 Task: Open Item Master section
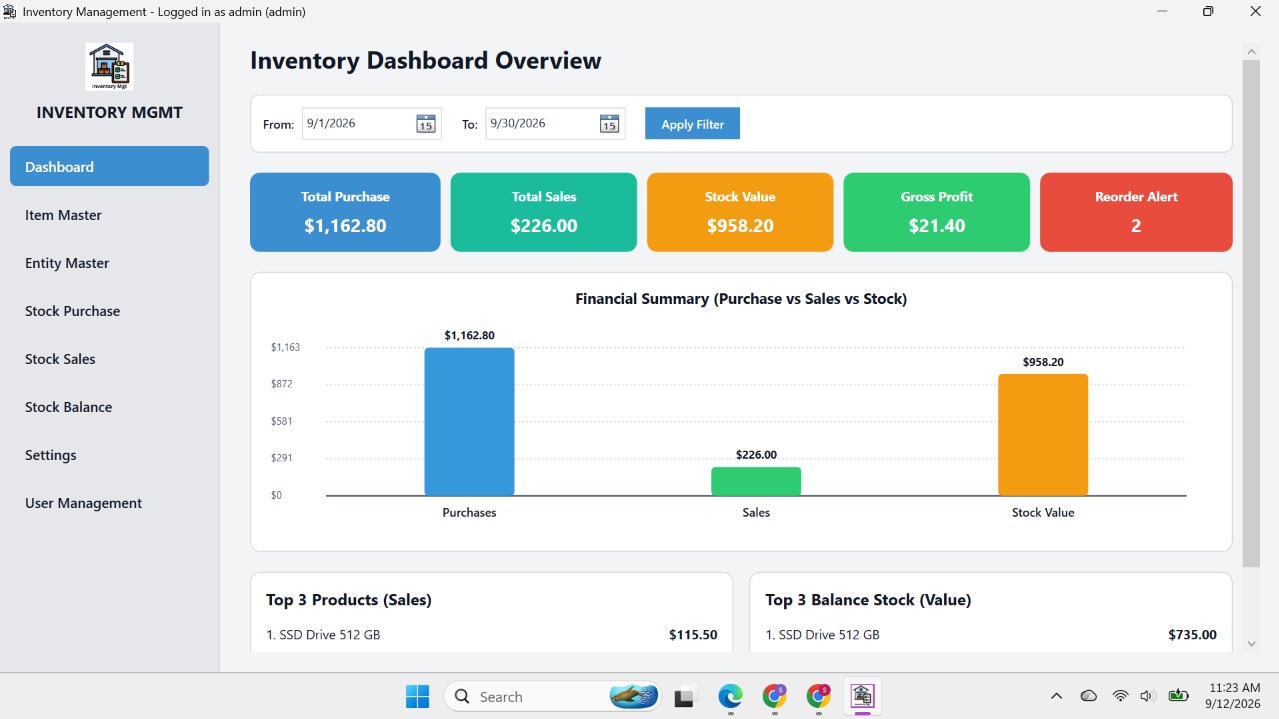pyautogui.click(x=109, y=215)
